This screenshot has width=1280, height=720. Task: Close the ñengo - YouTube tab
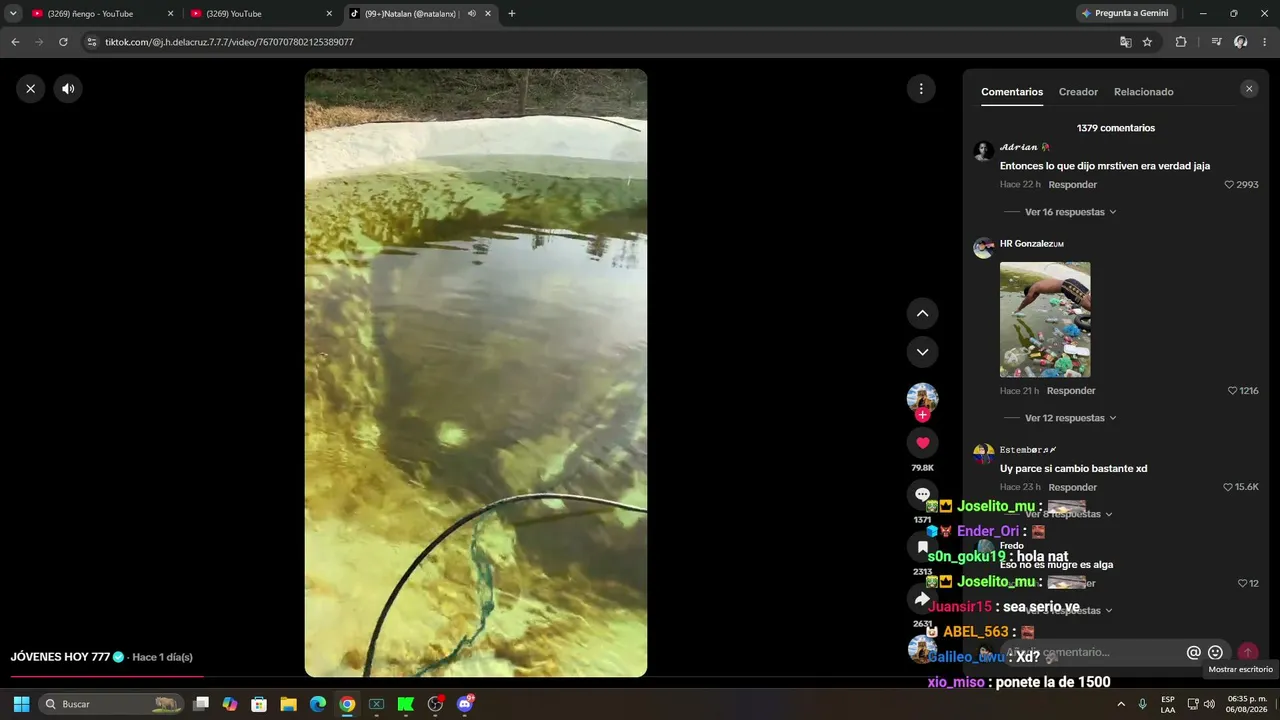[x=170, y=14]
